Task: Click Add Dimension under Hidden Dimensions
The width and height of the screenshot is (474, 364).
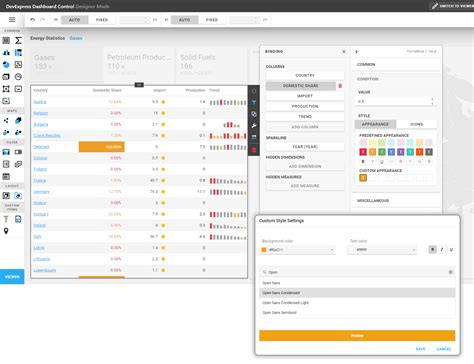Action: click(x=305, y=166)
